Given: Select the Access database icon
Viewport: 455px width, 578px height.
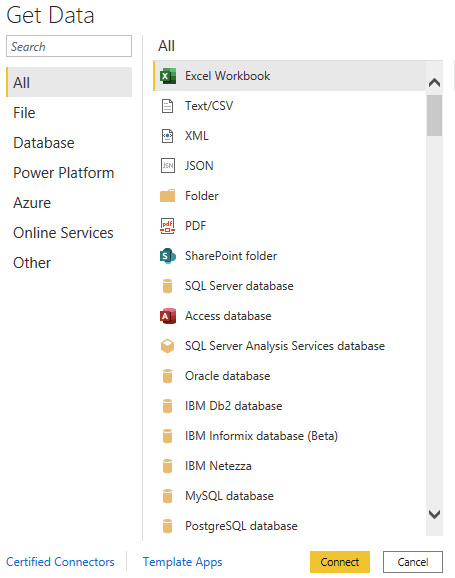Looking at the screenshot, I should [168, 316].
